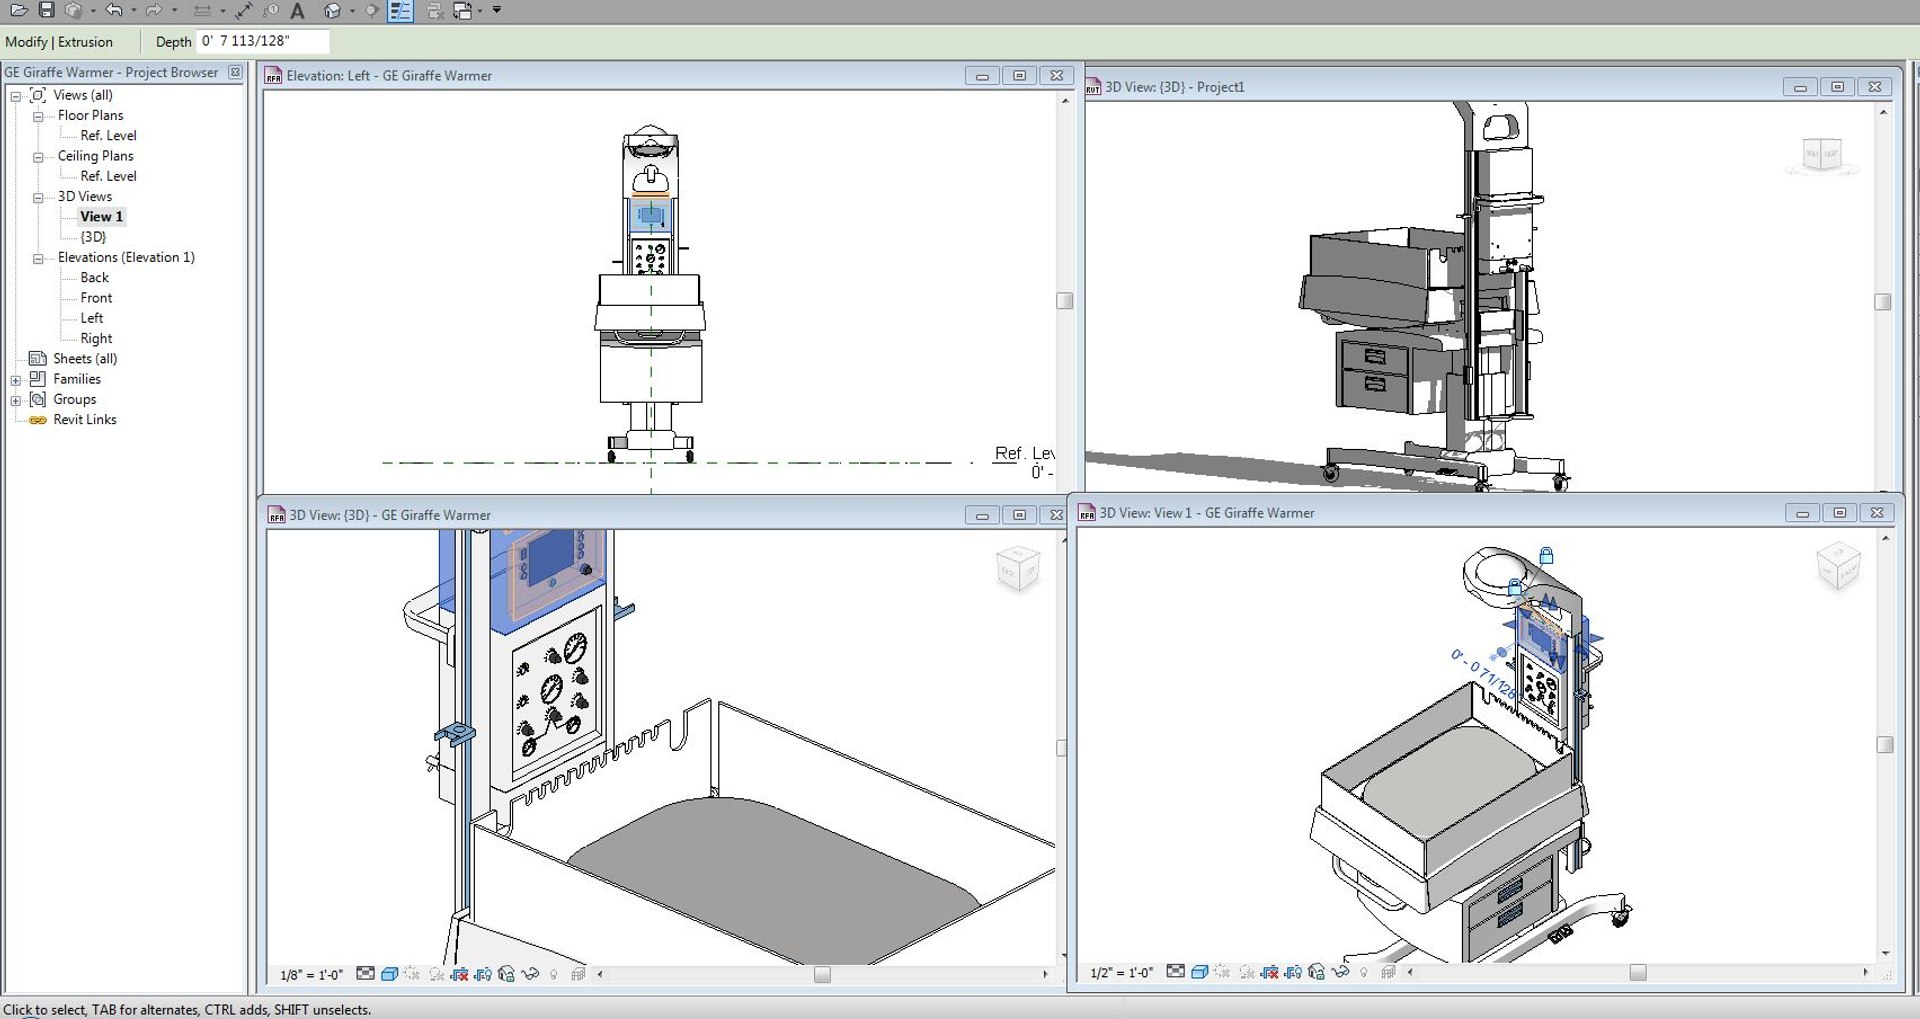
Task: Select the {3D} view in Project Browser
Action: point(93,237)
